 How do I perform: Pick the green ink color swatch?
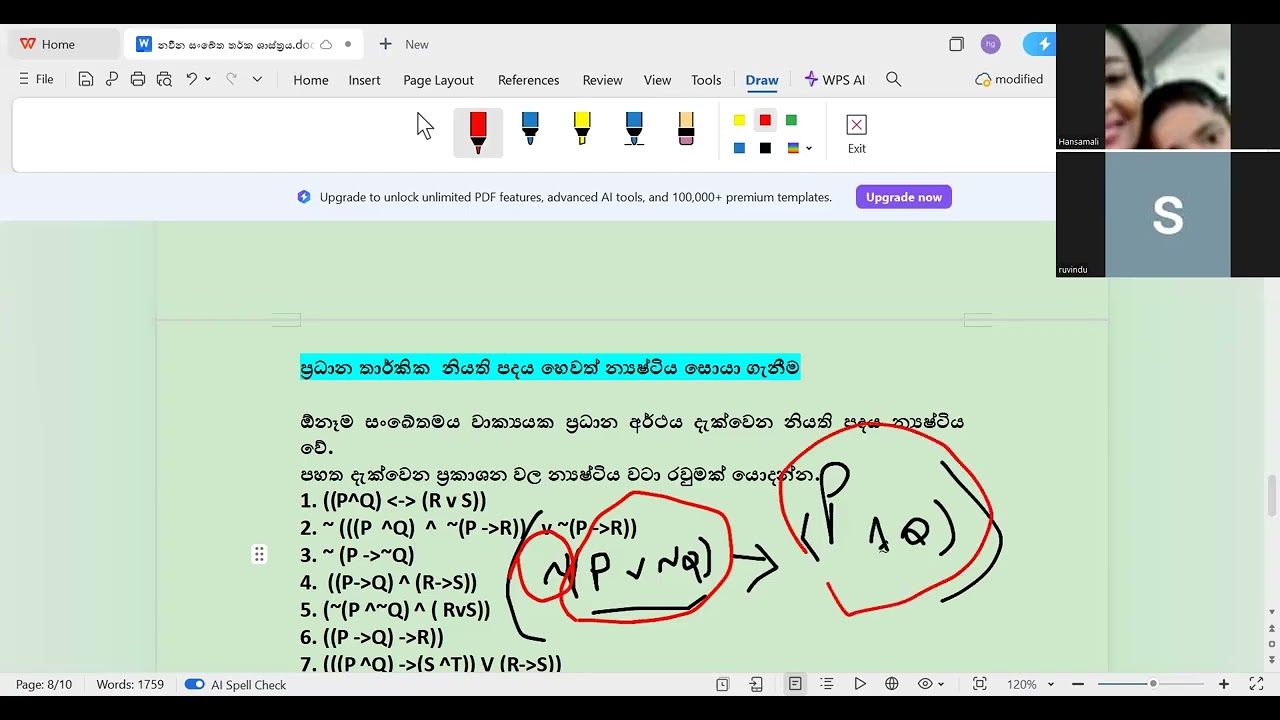pyautogui.click(x=791, y=120)
